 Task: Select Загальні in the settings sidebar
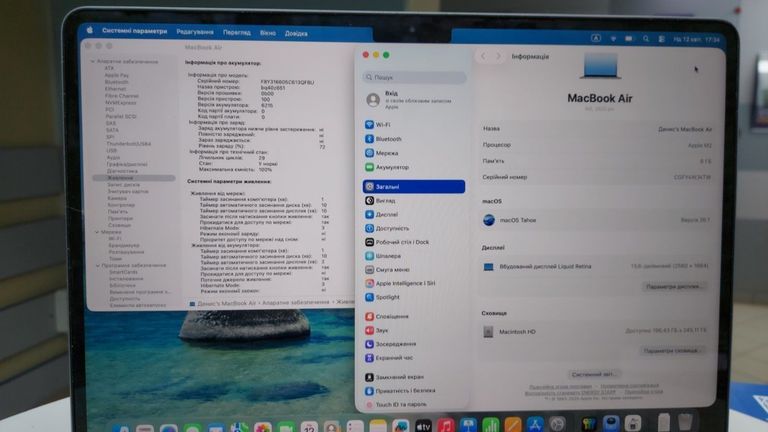pyautogui.click(x=414, y=187)
